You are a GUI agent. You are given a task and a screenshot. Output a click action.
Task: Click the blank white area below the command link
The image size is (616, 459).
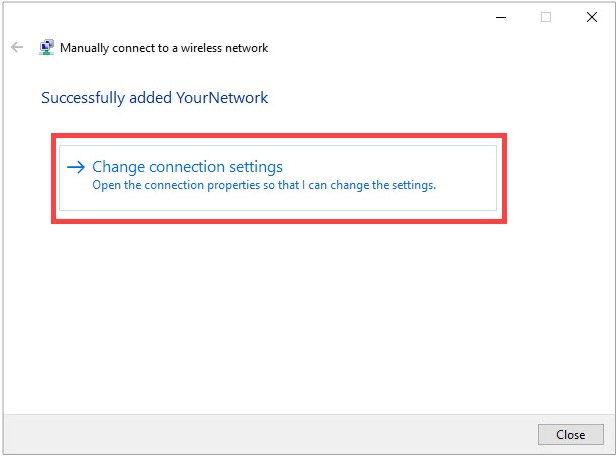[308, 314]
